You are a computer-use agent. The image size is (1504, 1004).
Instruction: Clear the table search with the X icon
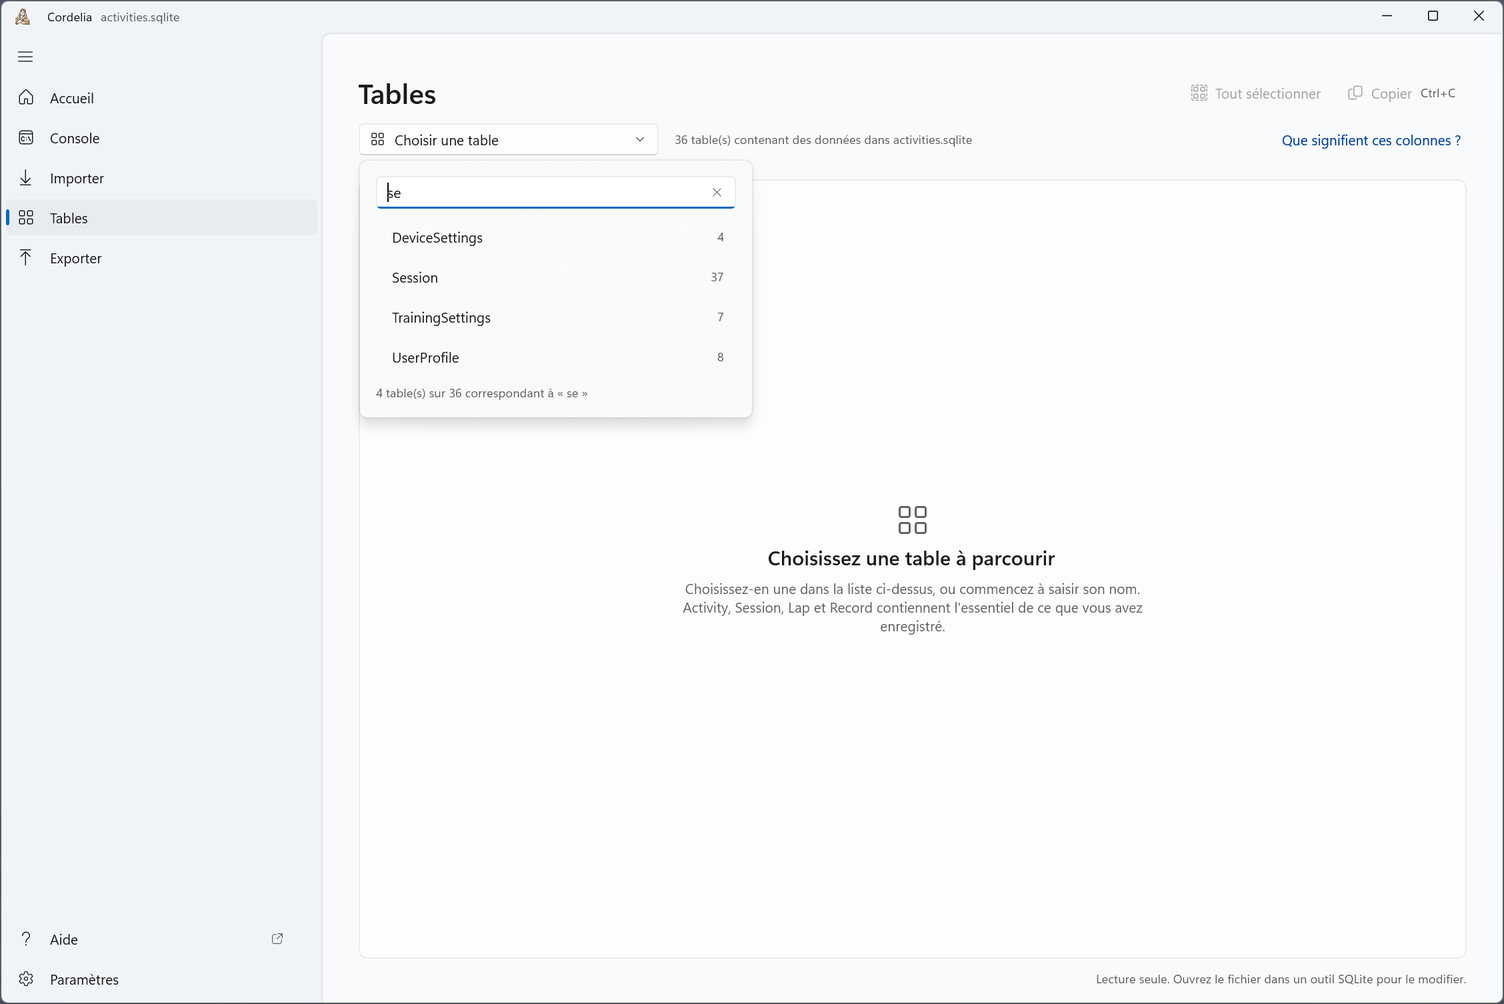pyautogui.click(x=717, y=192)
